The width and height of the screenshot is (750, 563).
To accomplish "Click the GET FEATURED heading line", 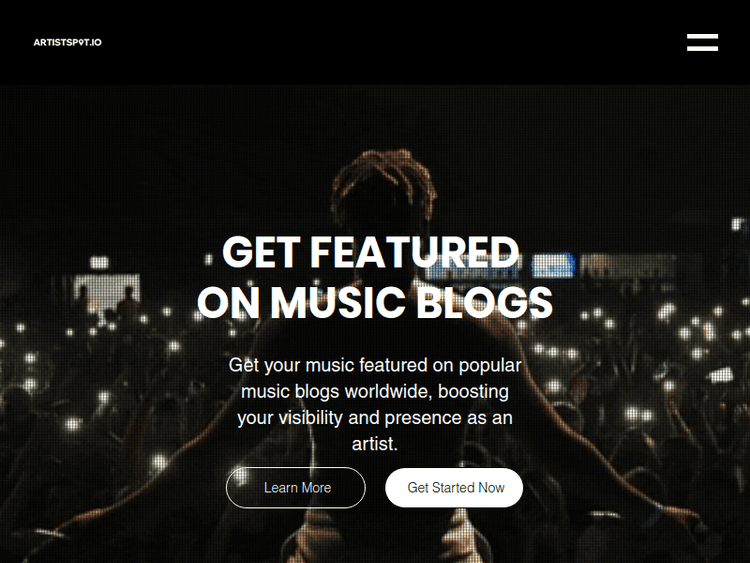I will point(371,252).
